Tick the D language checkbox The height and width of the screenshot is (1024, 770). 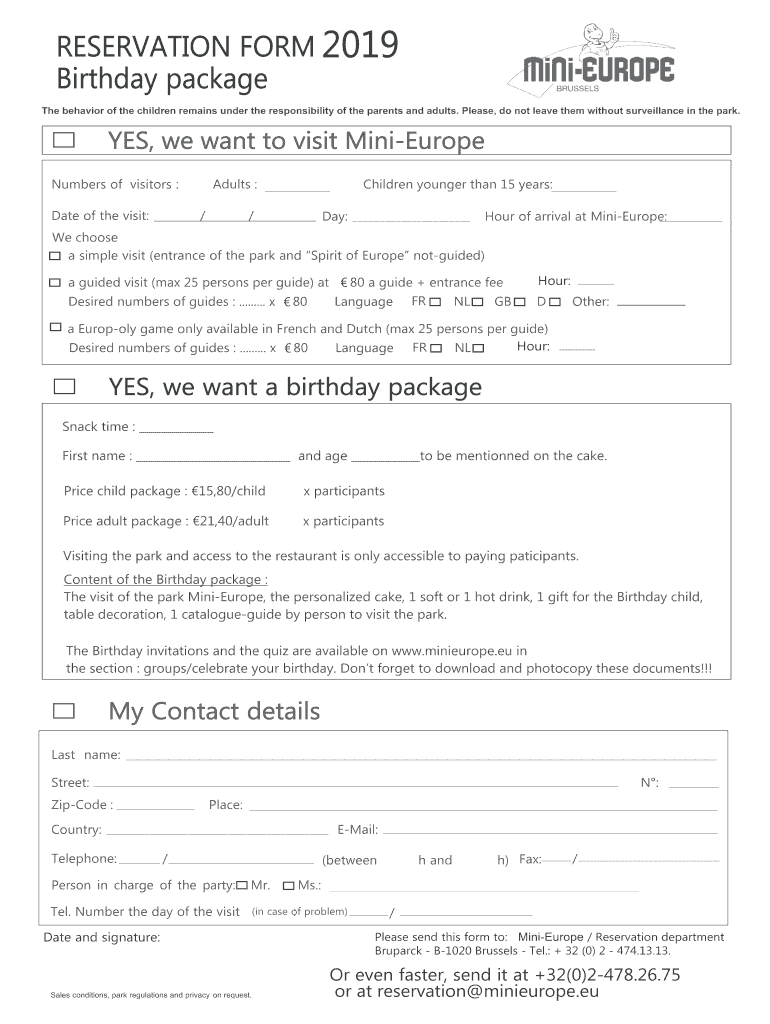pyautogui.click(x=556, y=302)
